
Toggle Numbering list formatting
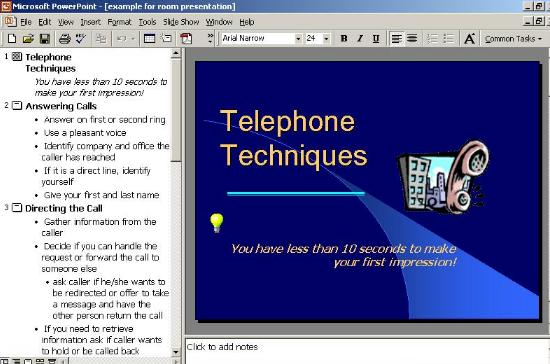pos(432,39)
